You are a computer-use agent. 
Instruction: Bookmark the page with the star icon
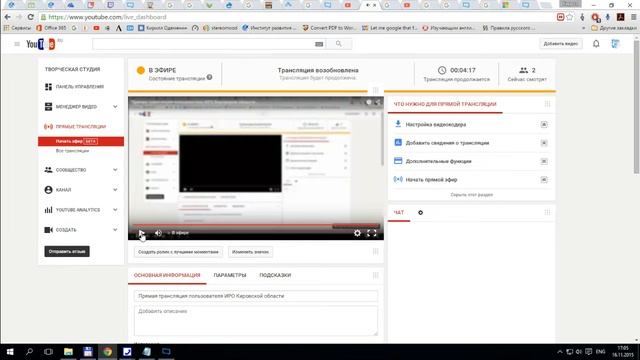569,17
